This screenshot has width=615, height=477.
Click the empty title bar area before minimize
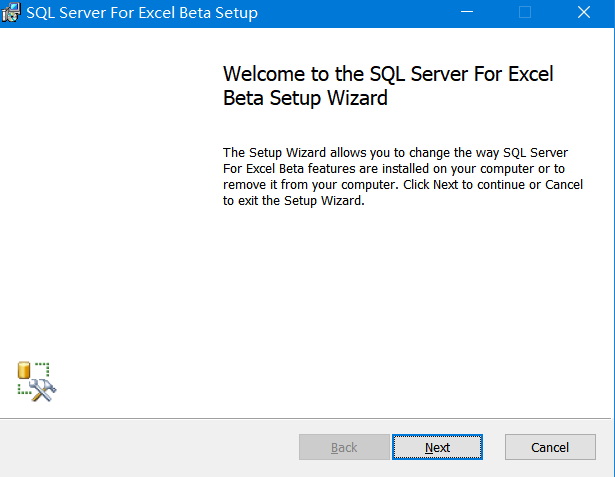click(350, 13)
